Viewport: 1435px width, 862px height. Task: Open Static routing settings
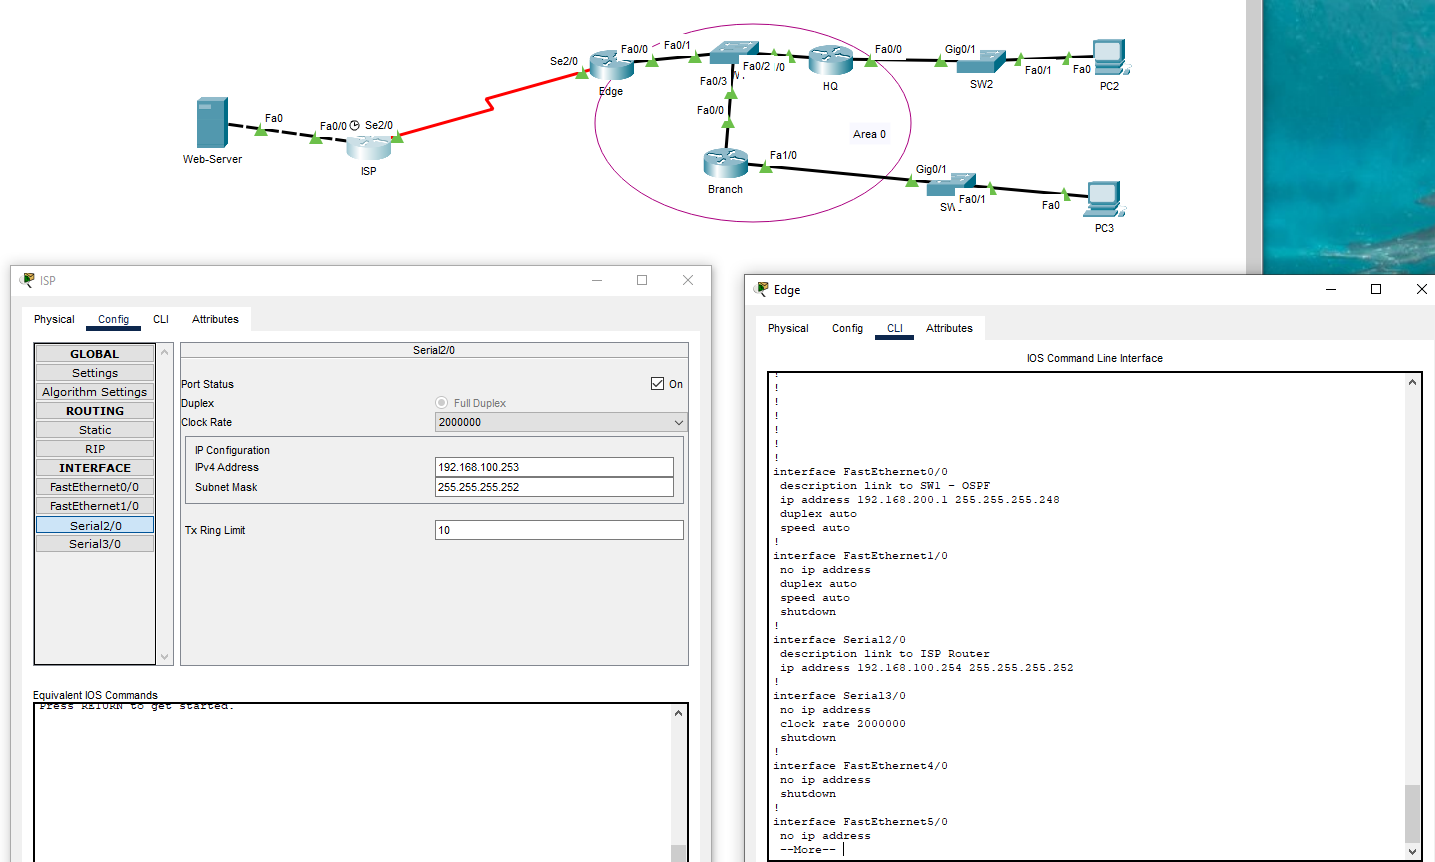(x=95, y=430)
